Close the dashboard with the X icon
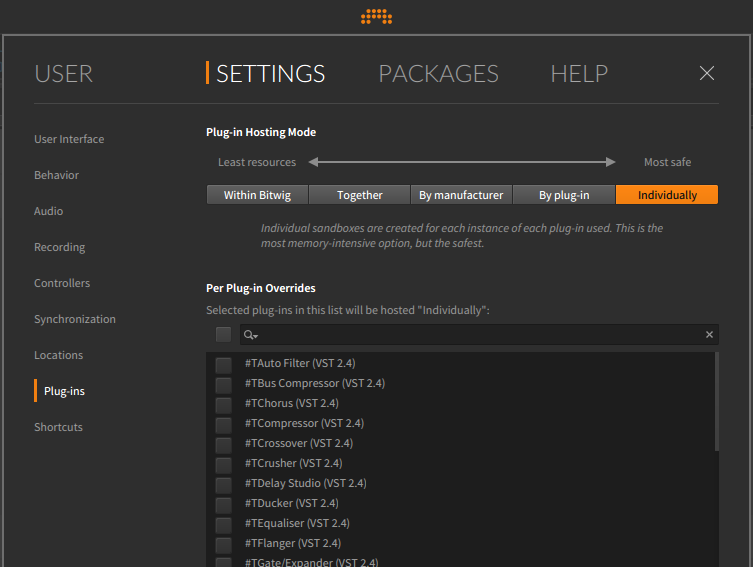 pyautogui.click(x=707, y=73)
